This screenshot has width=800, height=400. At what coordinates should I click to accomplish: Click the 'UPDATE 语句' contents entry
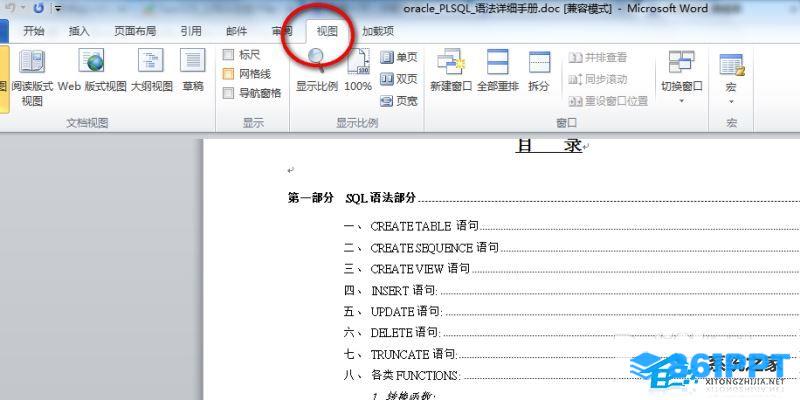click(x=407, y=311)
